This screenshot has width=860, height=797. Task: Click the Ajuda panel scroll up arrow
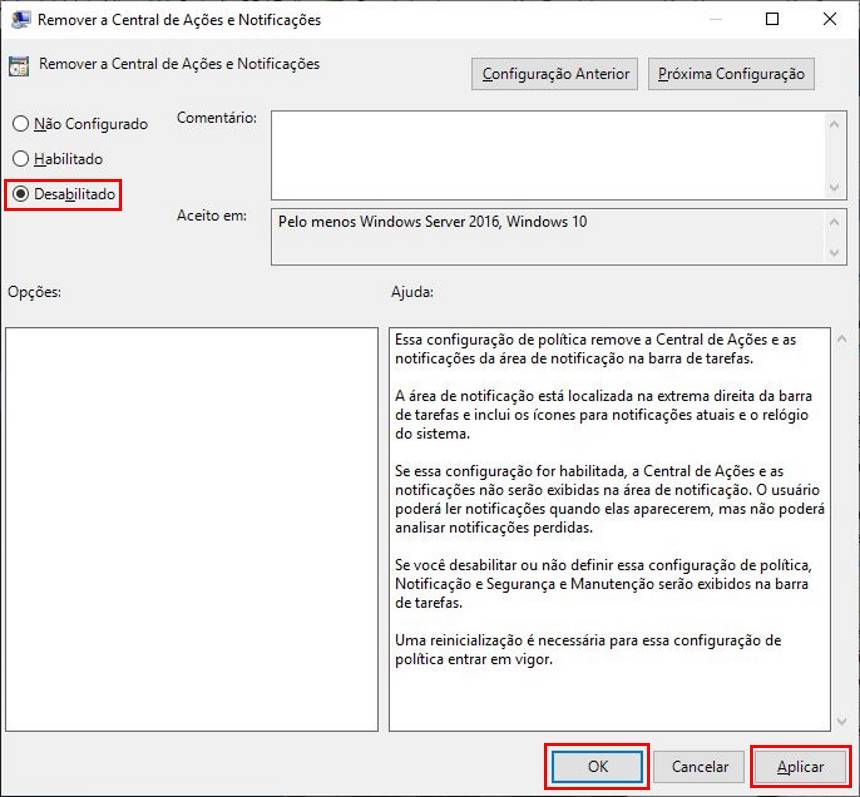[x=842, y=339]
